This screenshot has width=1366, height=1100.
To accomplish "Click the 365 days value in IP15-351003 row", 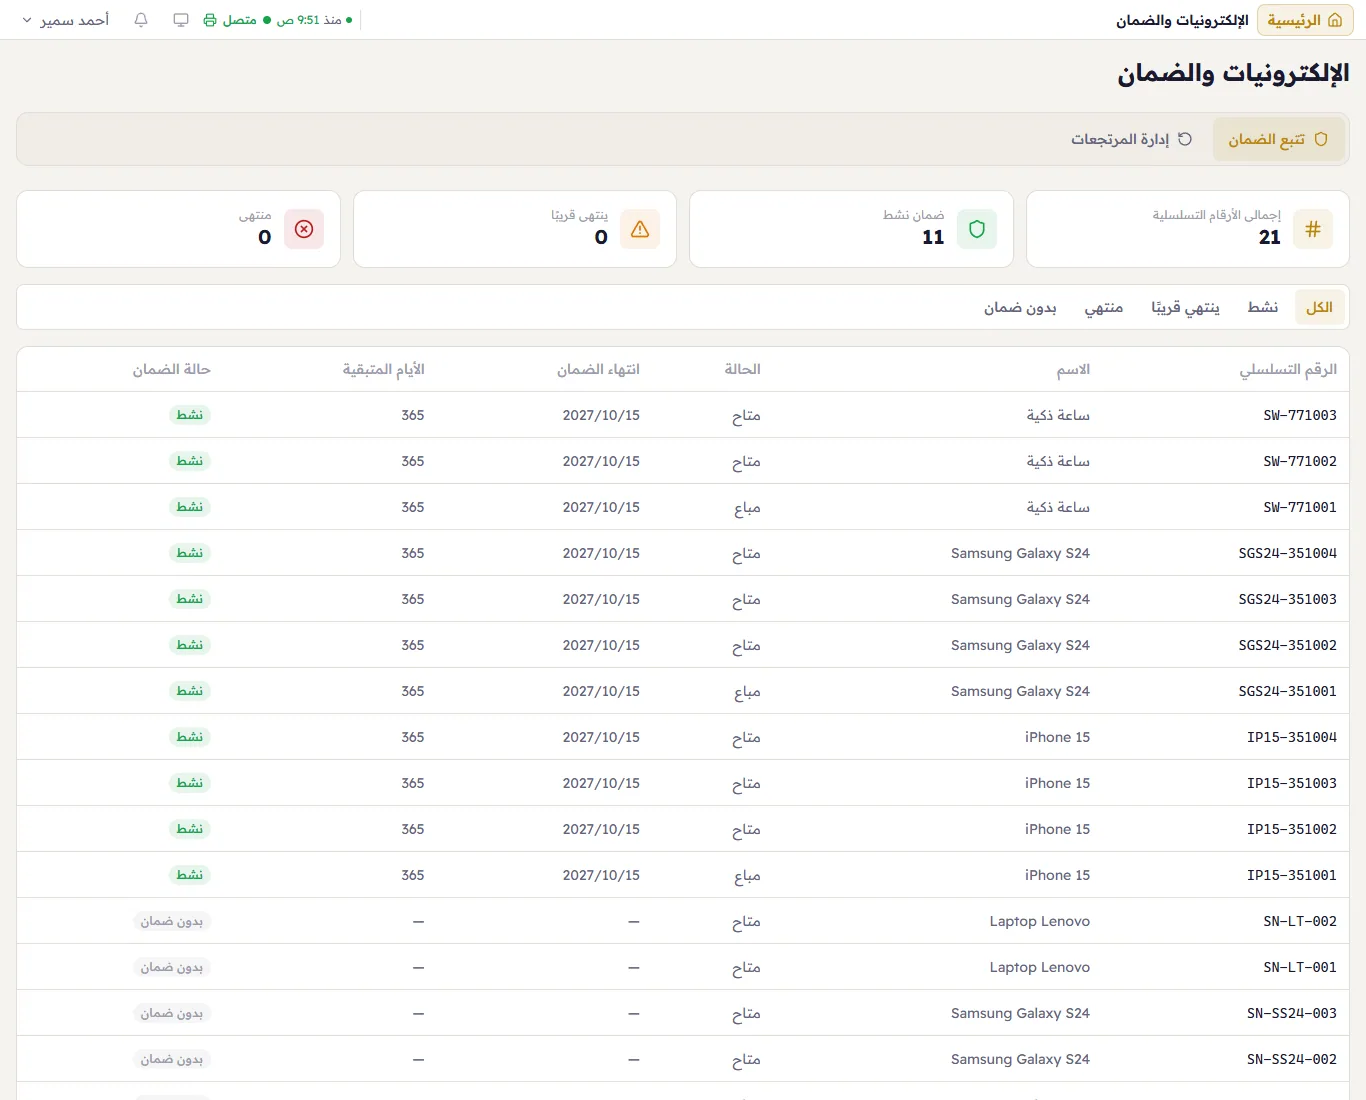I will [413, 783].
